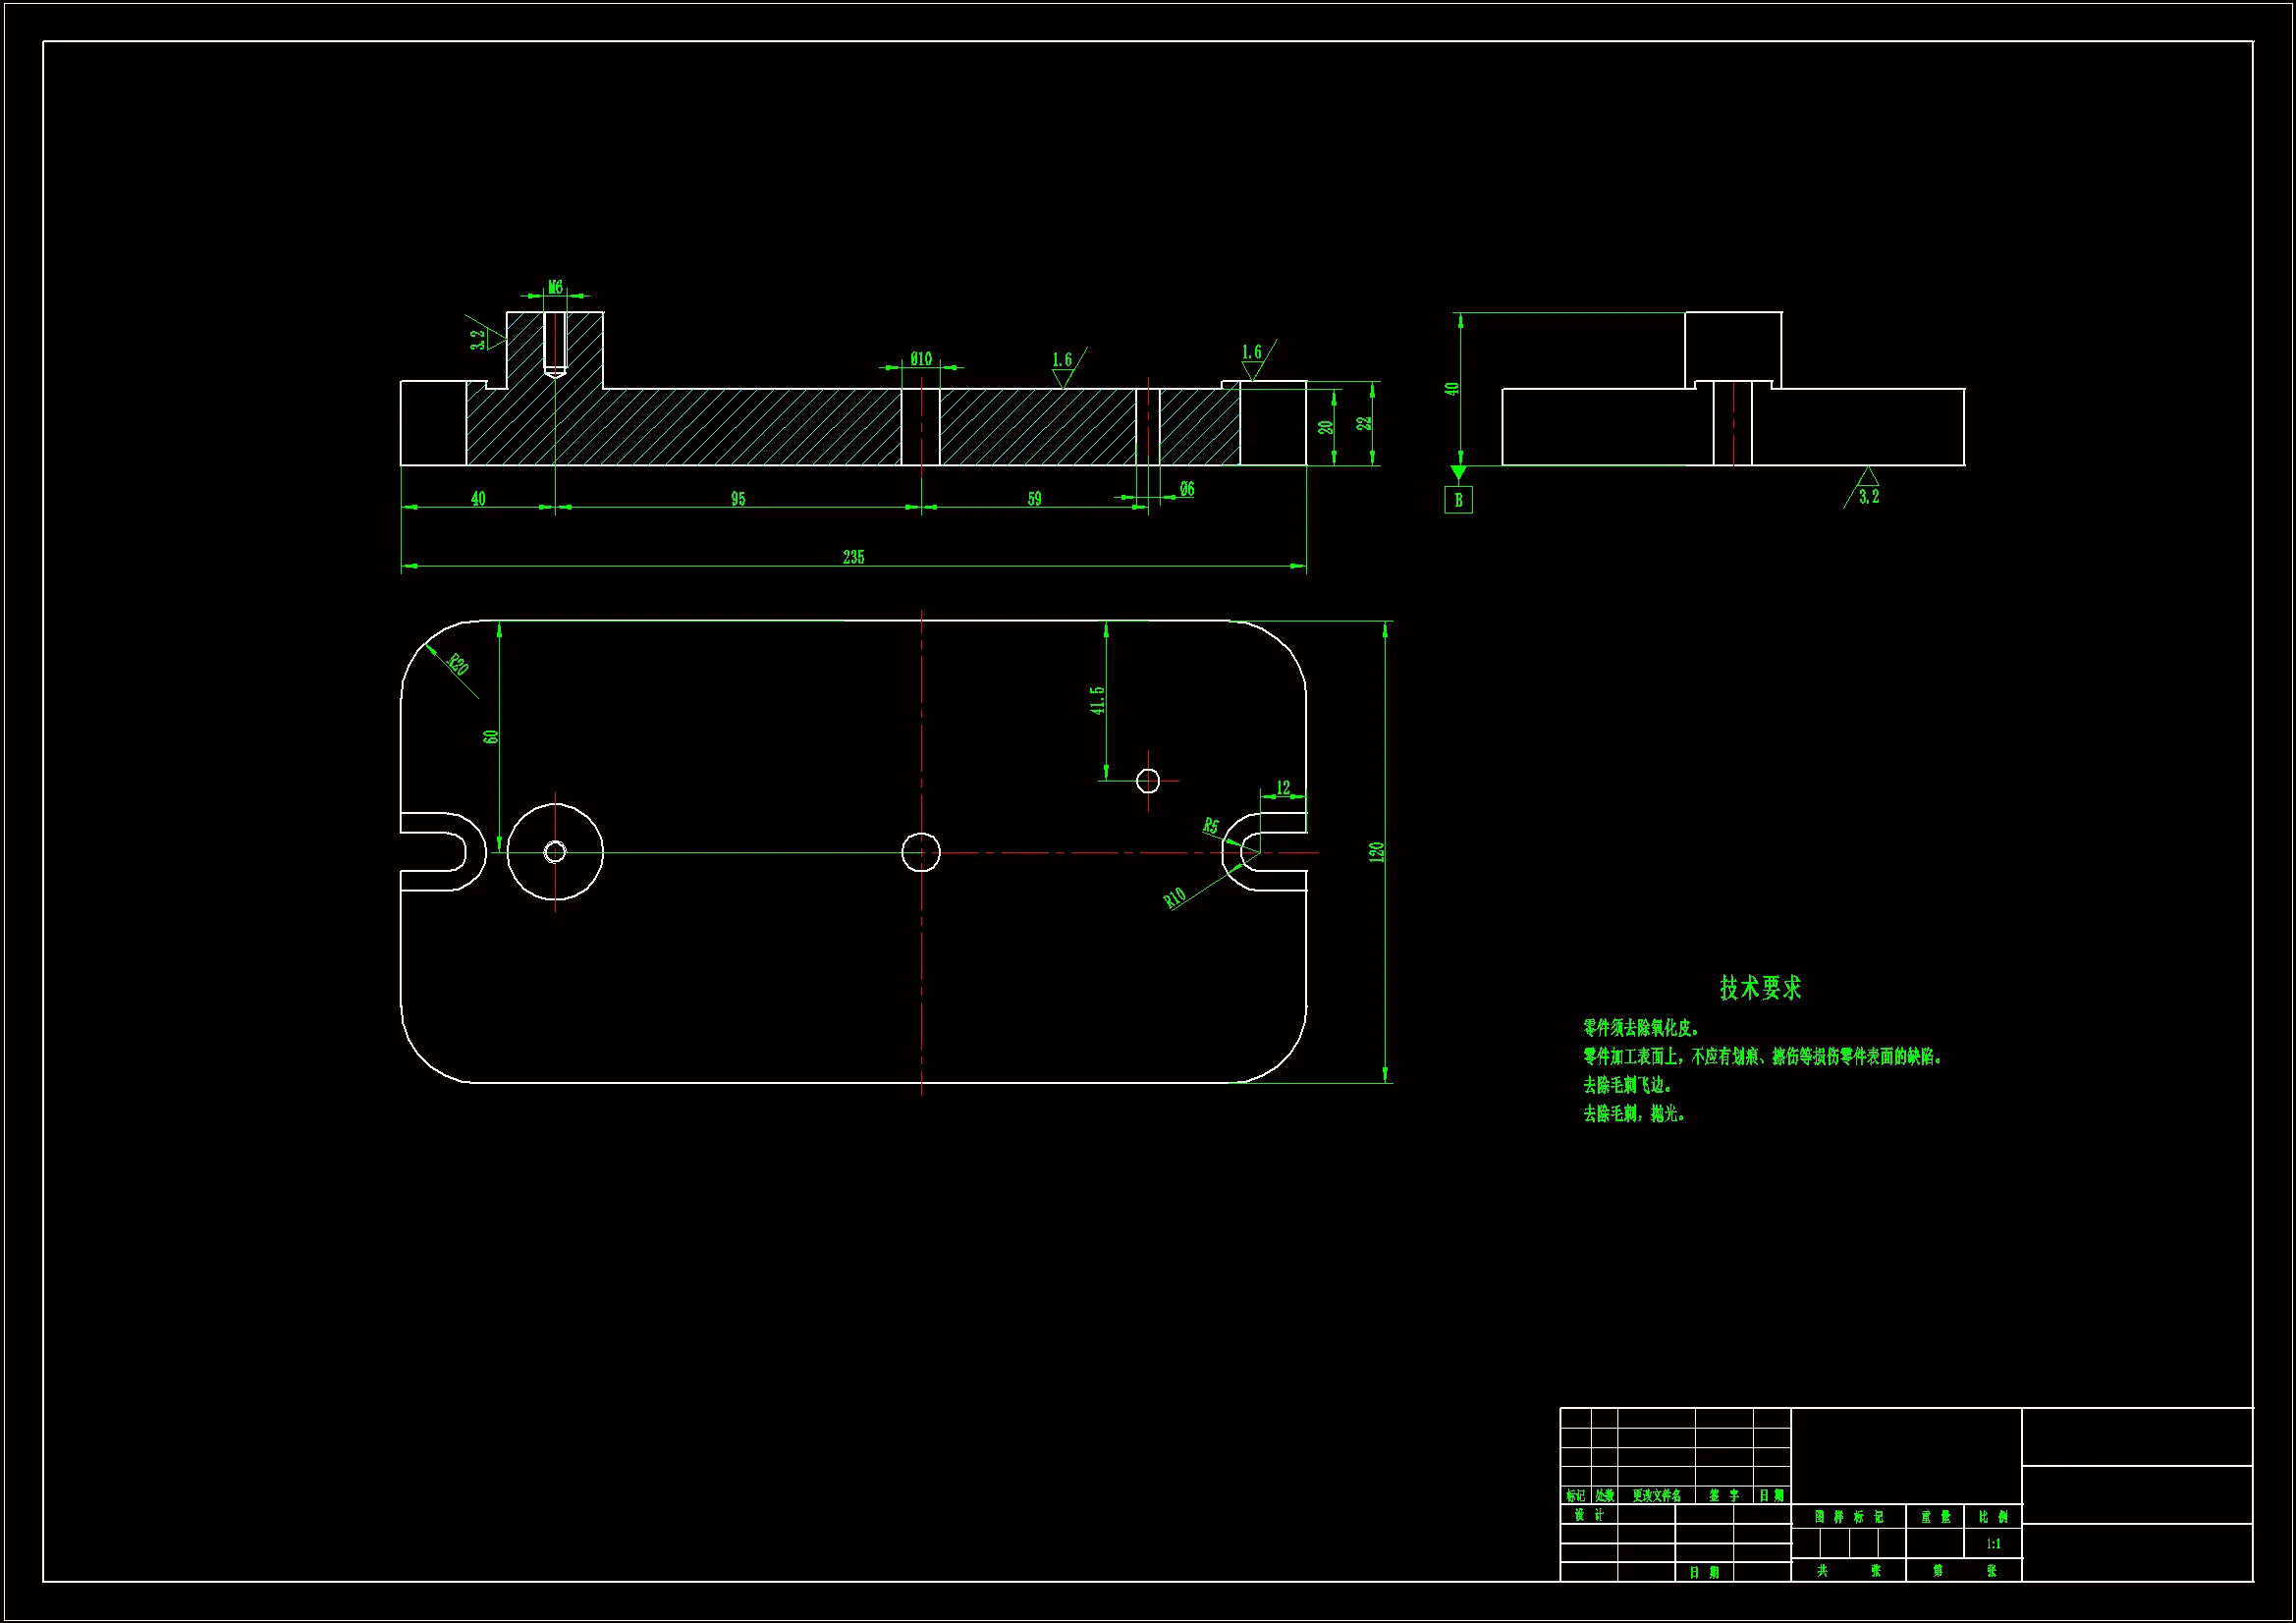Click the Ø10 hole diameter label

click(x=921, y=358)
